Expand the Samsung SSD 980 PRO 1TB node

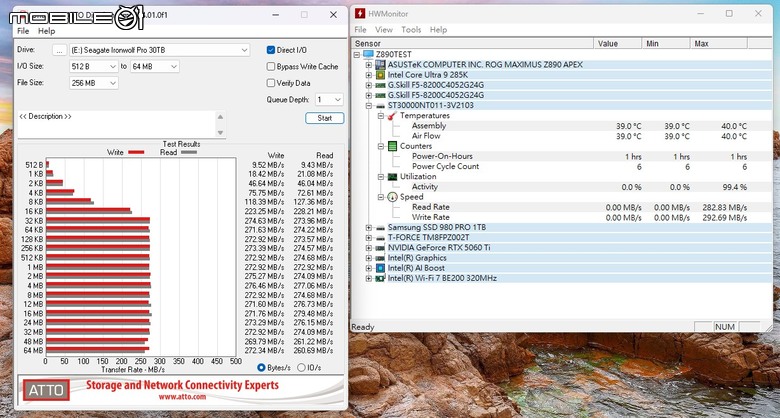click(369, 227)
